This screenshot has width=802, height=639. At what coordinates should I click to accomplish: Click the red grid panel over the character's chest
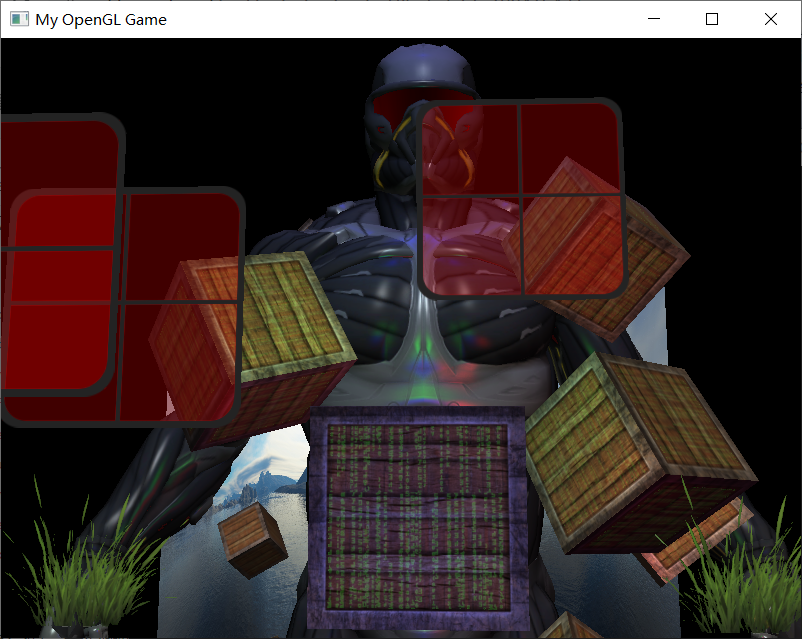tap(520, 200)
